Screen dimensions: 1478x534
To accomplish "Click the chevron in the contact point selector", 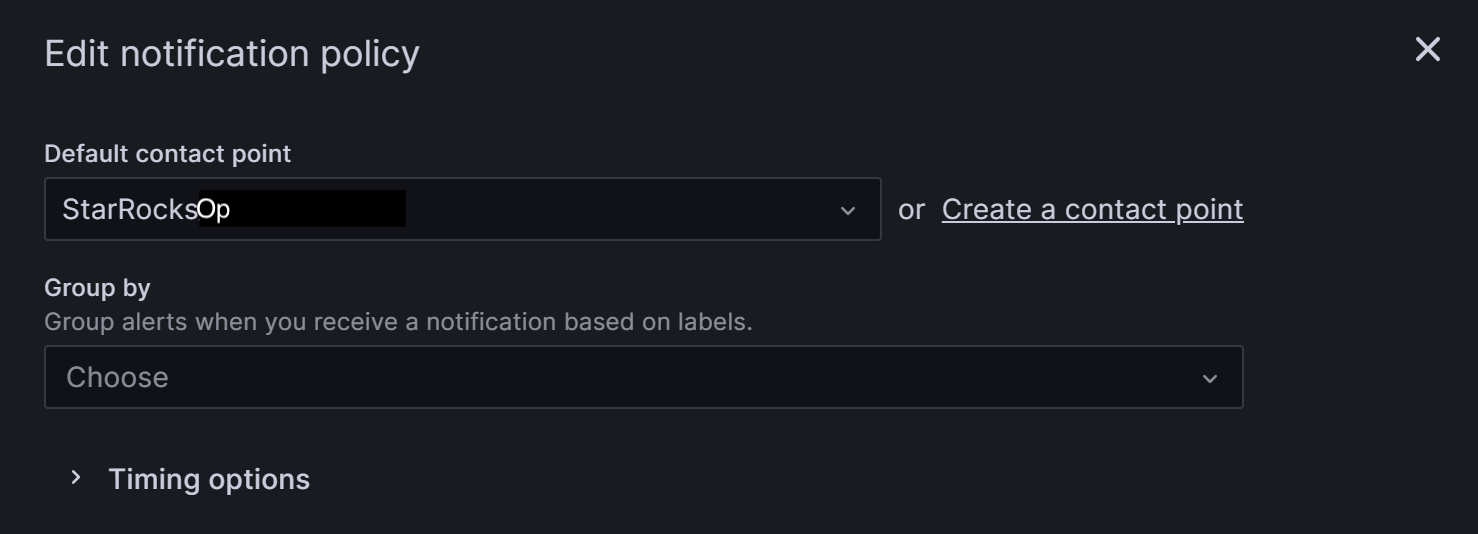I will pyautogui.click(x=848, y=210).
